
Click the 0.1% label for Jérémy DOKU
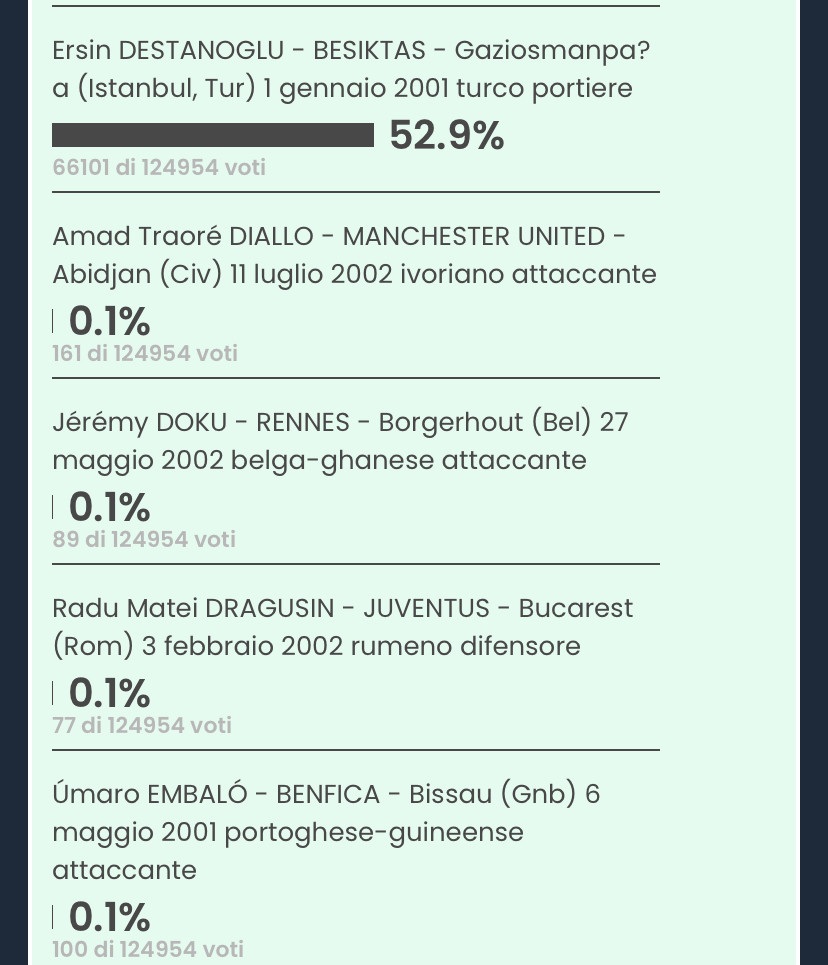[109, 507]
